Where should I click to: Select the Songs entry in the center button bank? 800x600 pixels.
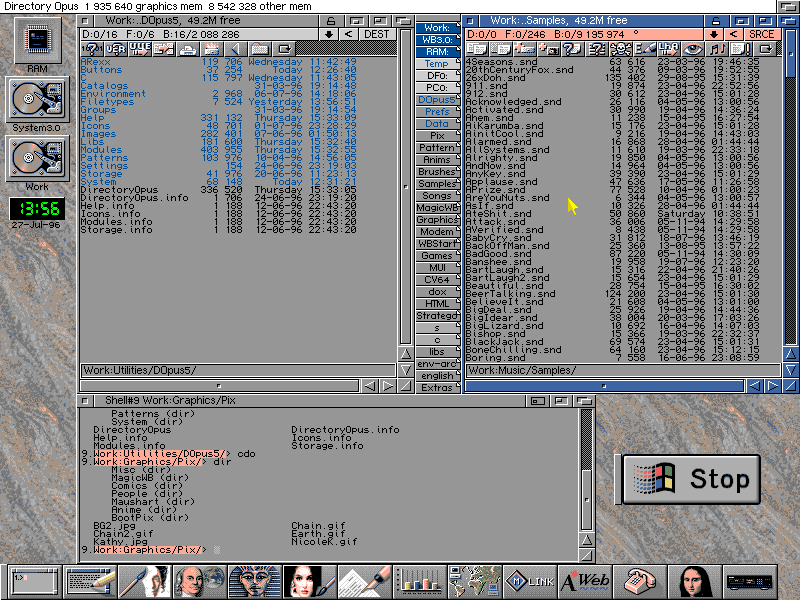click(x=437, y=195)
